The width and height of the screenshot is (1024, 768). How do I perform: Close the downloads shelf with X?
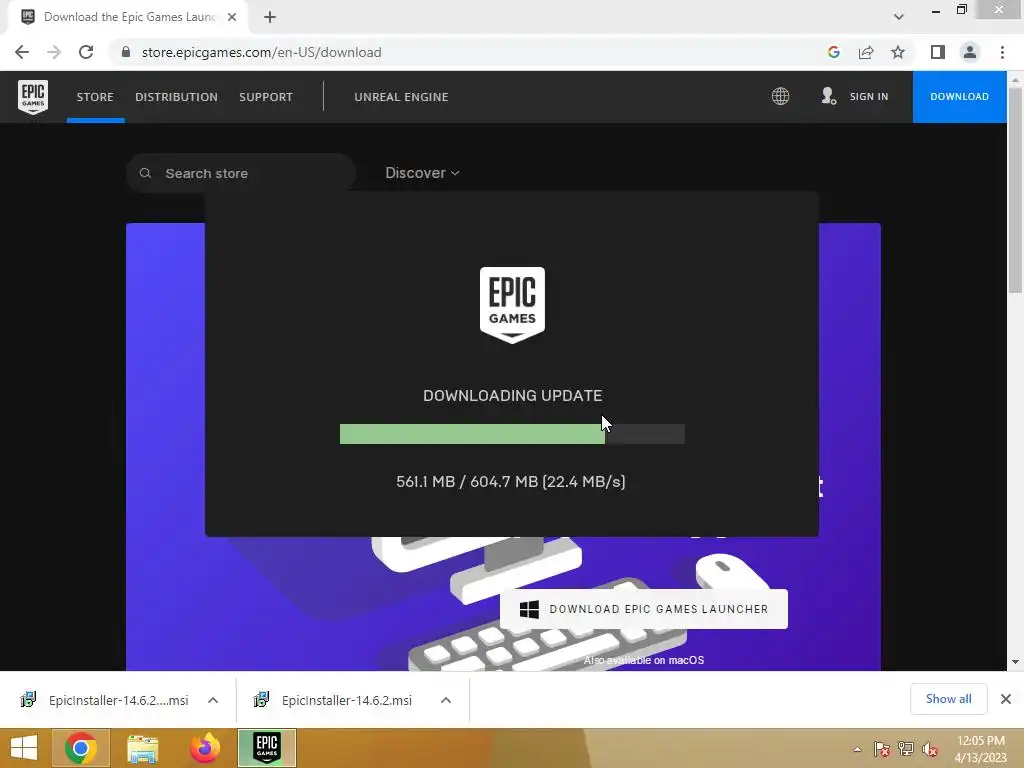coord(1006,699)
